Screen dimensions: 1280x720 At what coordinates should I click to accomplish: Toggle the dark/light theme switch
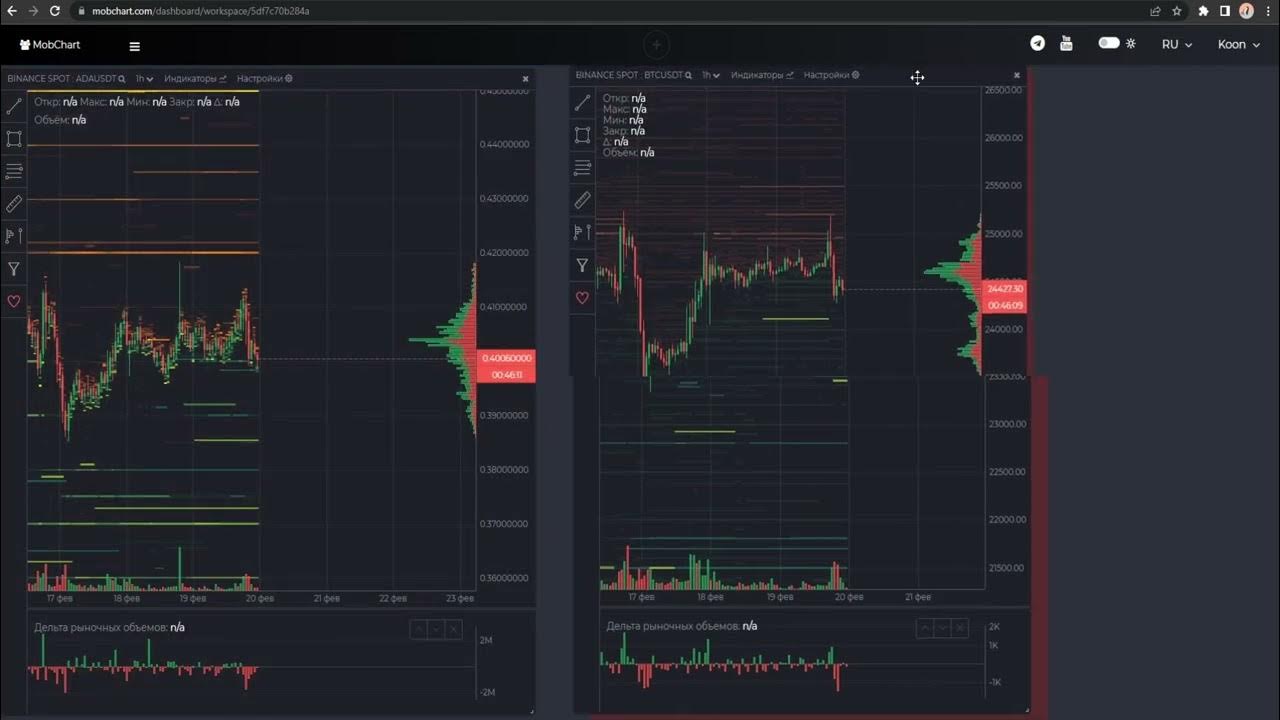(x=1109, y=43)
